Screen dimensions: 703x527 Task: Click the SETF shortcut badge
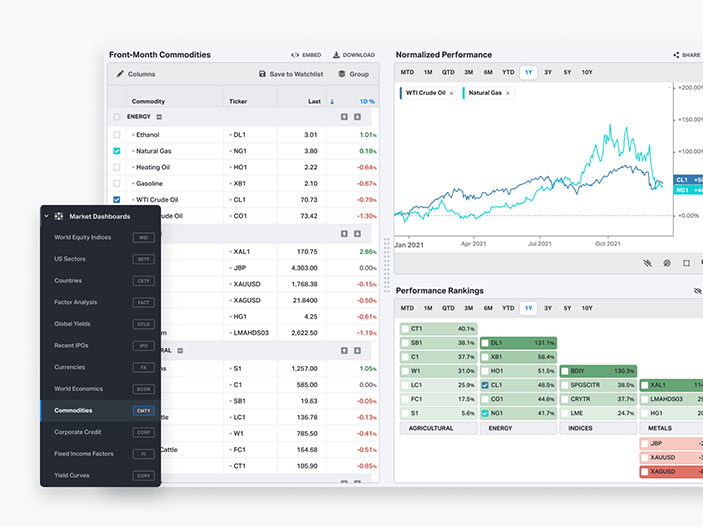143,259
